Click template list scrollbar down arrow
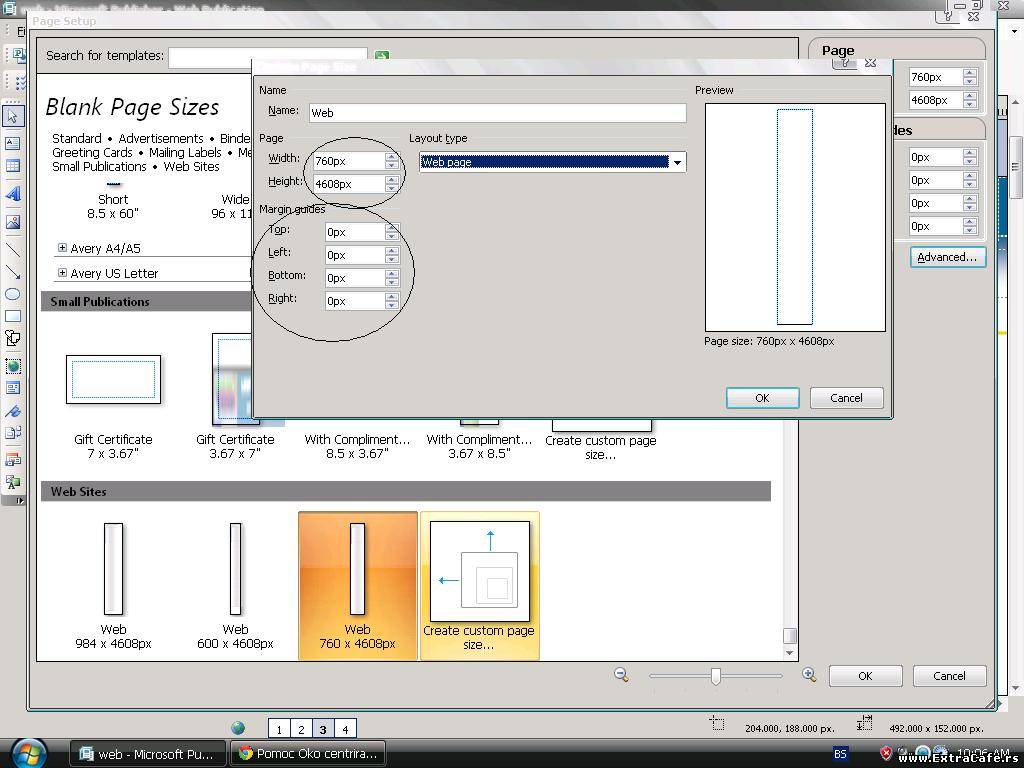 pyautogui.click(x=790, y=652)
